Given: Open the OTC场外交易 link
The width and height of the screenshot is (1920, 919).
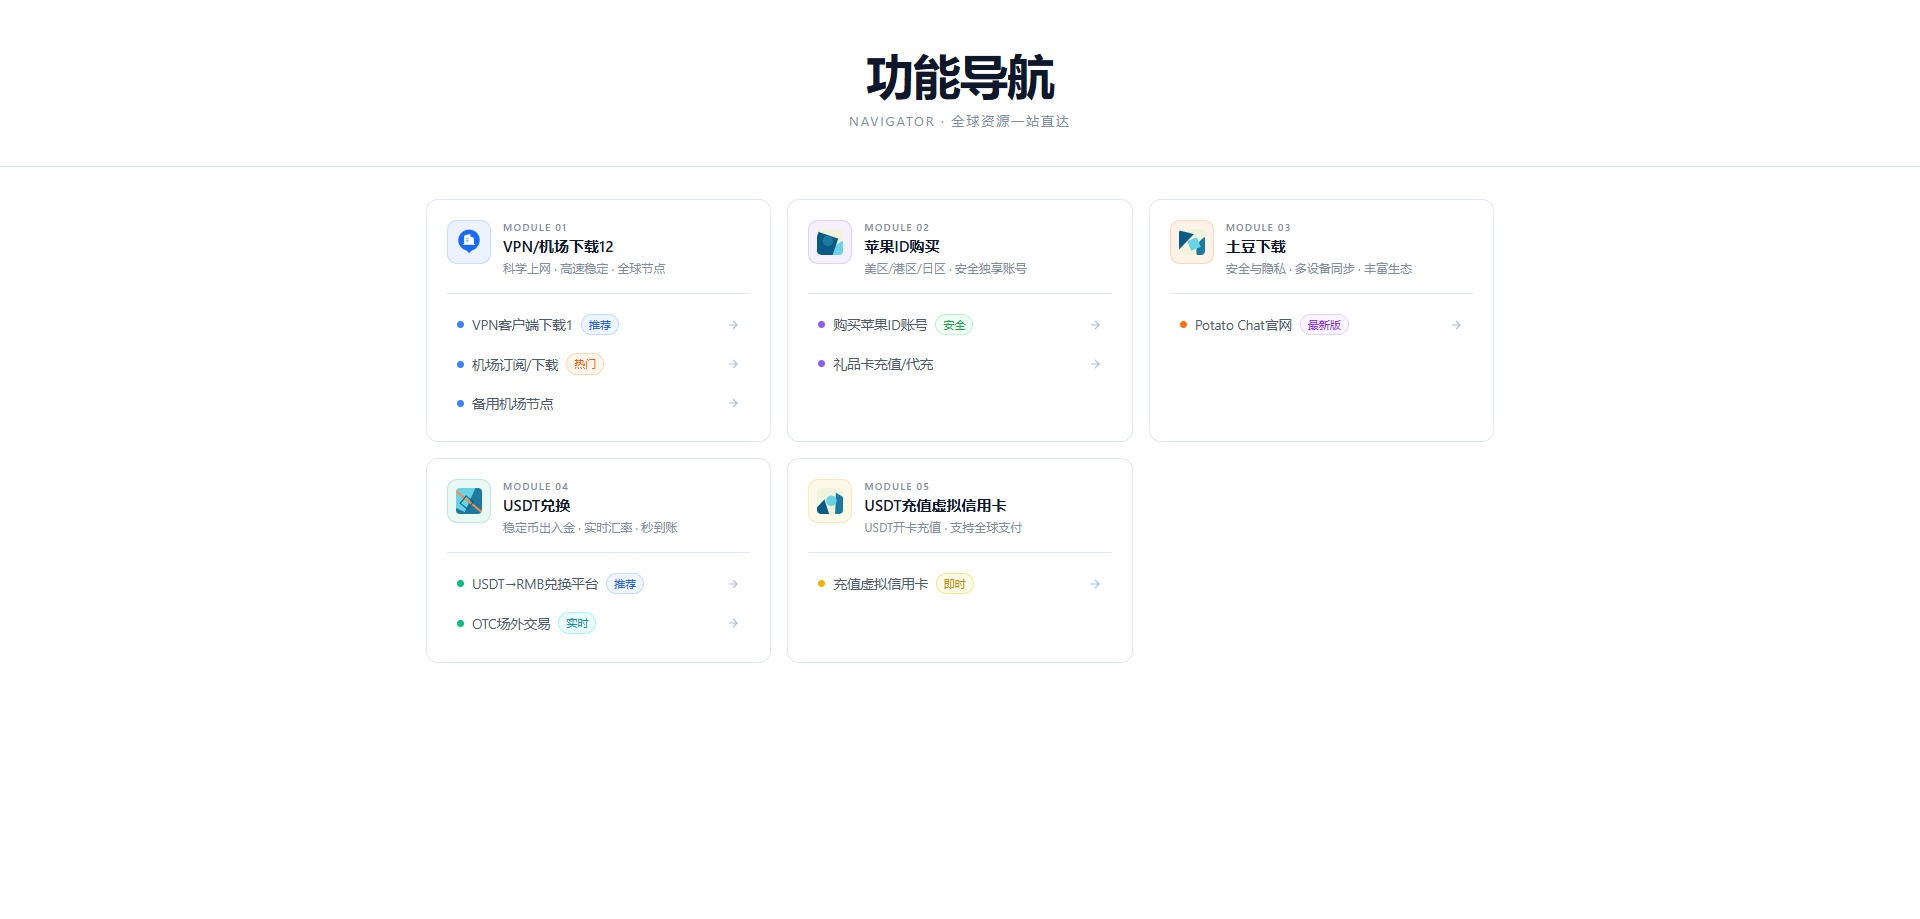Looking at the screenshot, I should [x=598, y=623].
